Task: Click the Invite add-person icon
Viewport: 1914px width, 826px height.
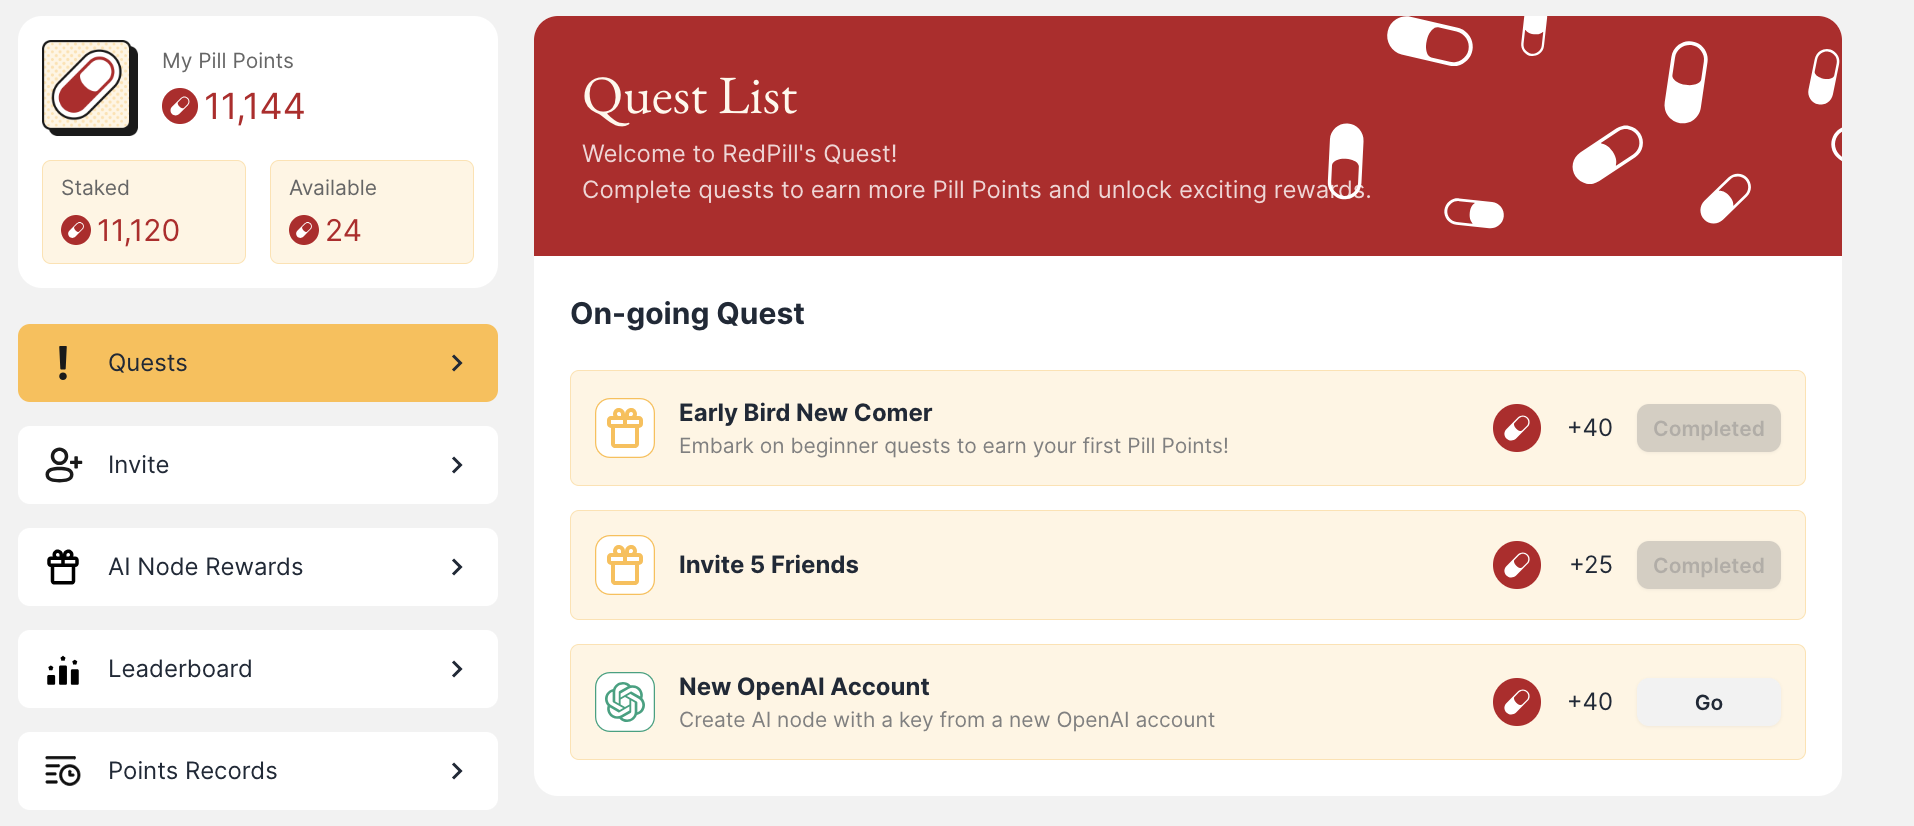Action: pyautogui.click(x=64, y=465)
